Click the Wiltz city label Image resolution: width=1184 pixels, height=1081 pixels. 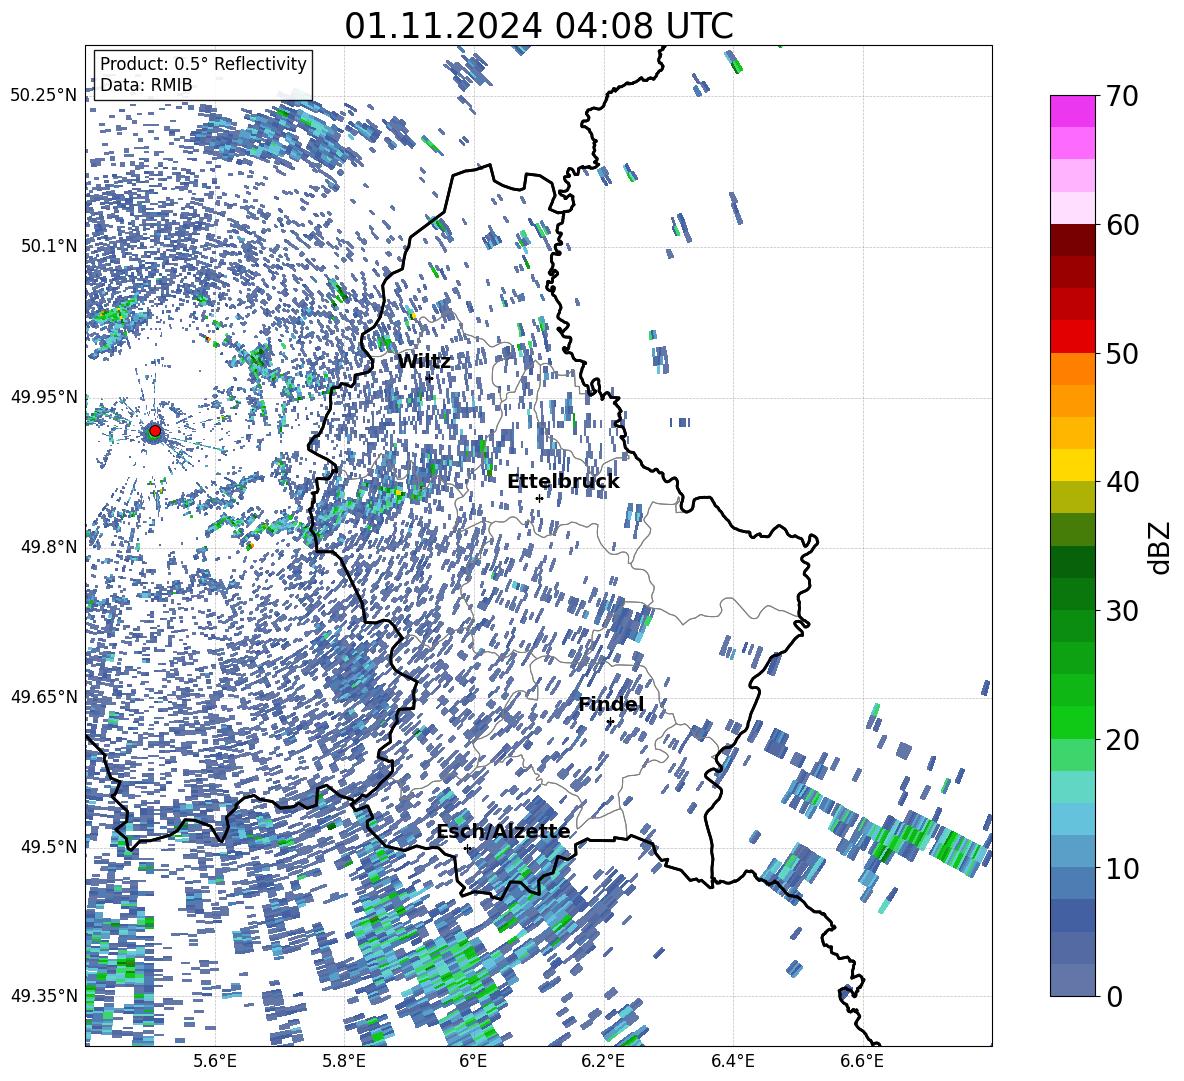(424, 362)
